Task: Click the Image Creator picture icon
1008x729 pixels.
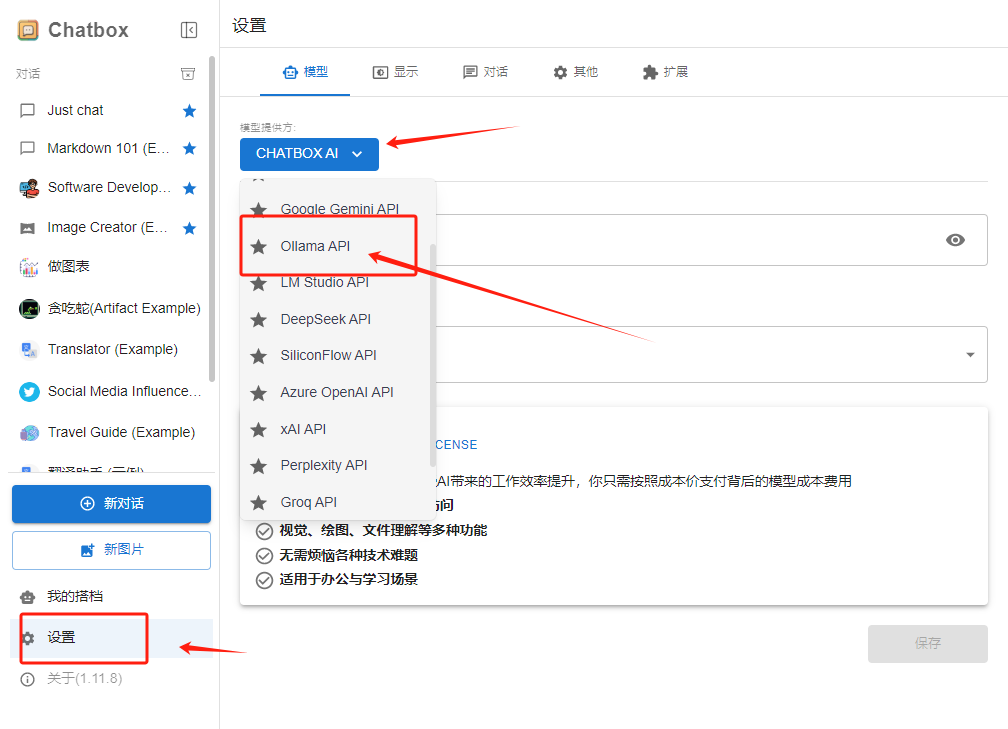Action: [x=28, y=228]
